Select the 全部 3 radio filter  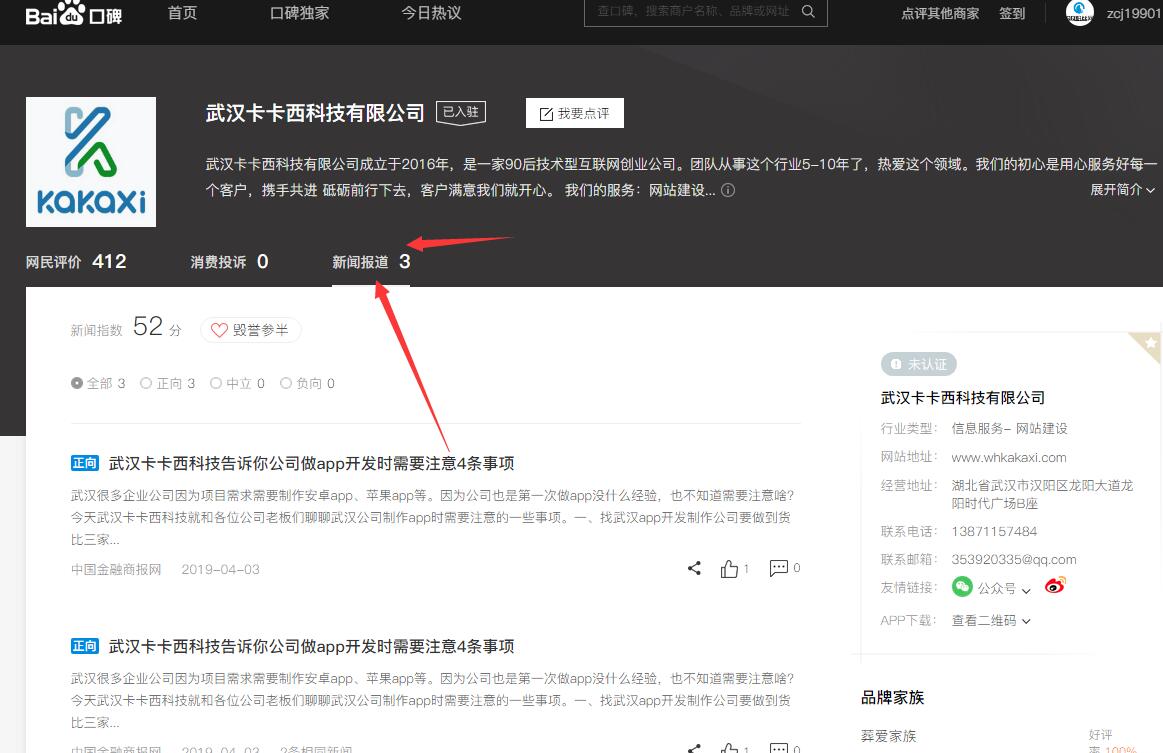tap(98, 384)
